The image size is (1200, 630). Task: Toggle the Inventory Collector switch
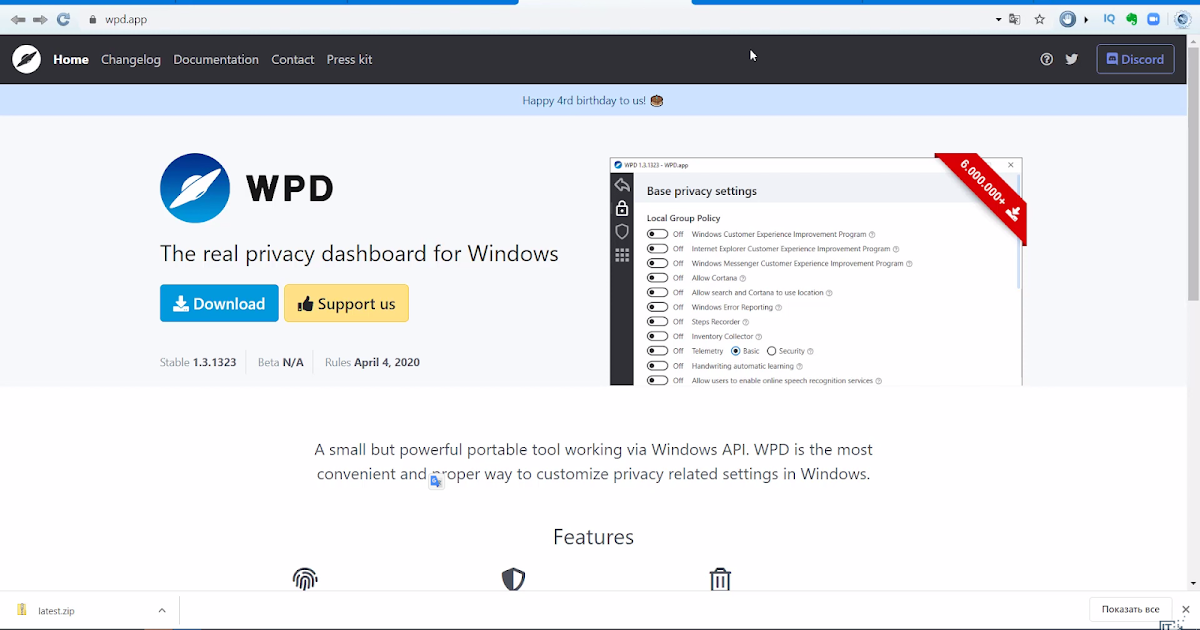[x=657, y=337]
